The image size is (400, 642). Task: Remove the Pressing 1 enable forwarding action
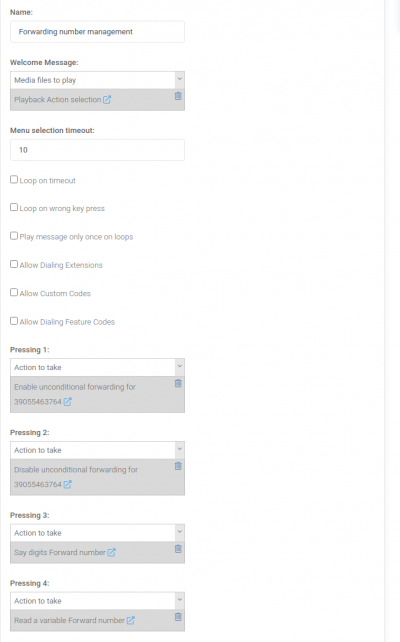(x=178, y=383)
